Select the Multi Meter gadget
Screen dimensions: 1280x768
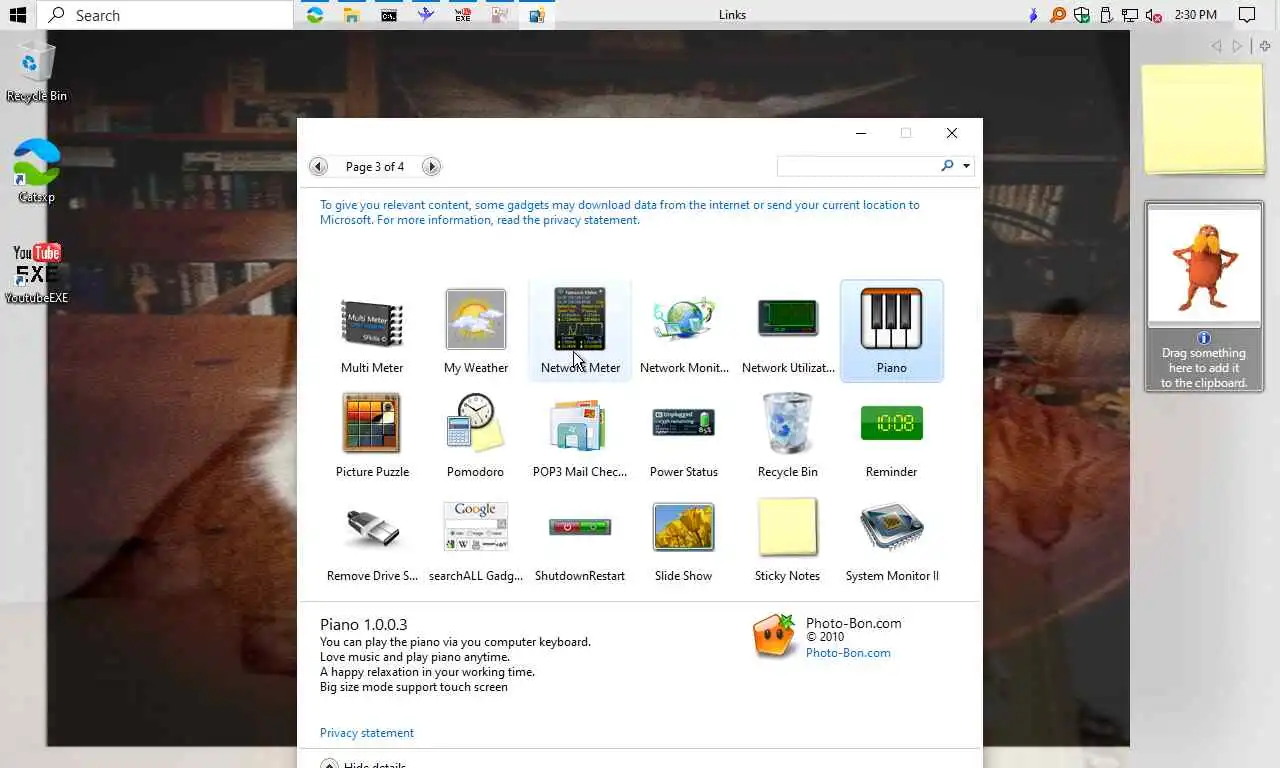coord(372,332)
